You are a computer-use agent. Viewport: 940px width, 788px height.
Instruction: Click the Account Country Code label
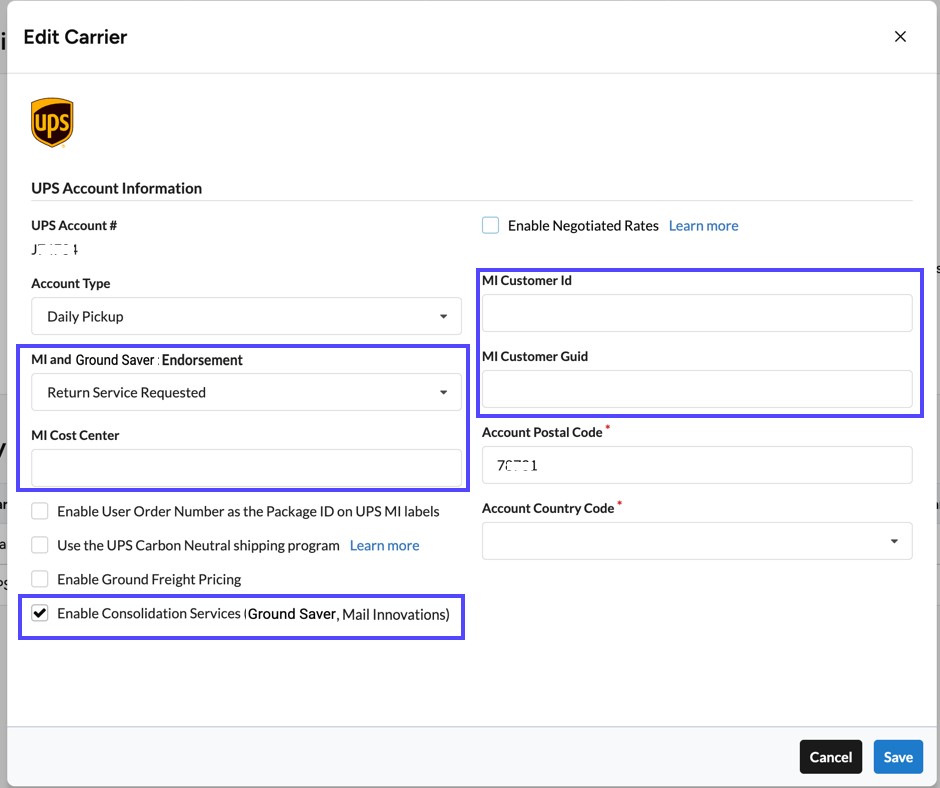coord(548,509)
